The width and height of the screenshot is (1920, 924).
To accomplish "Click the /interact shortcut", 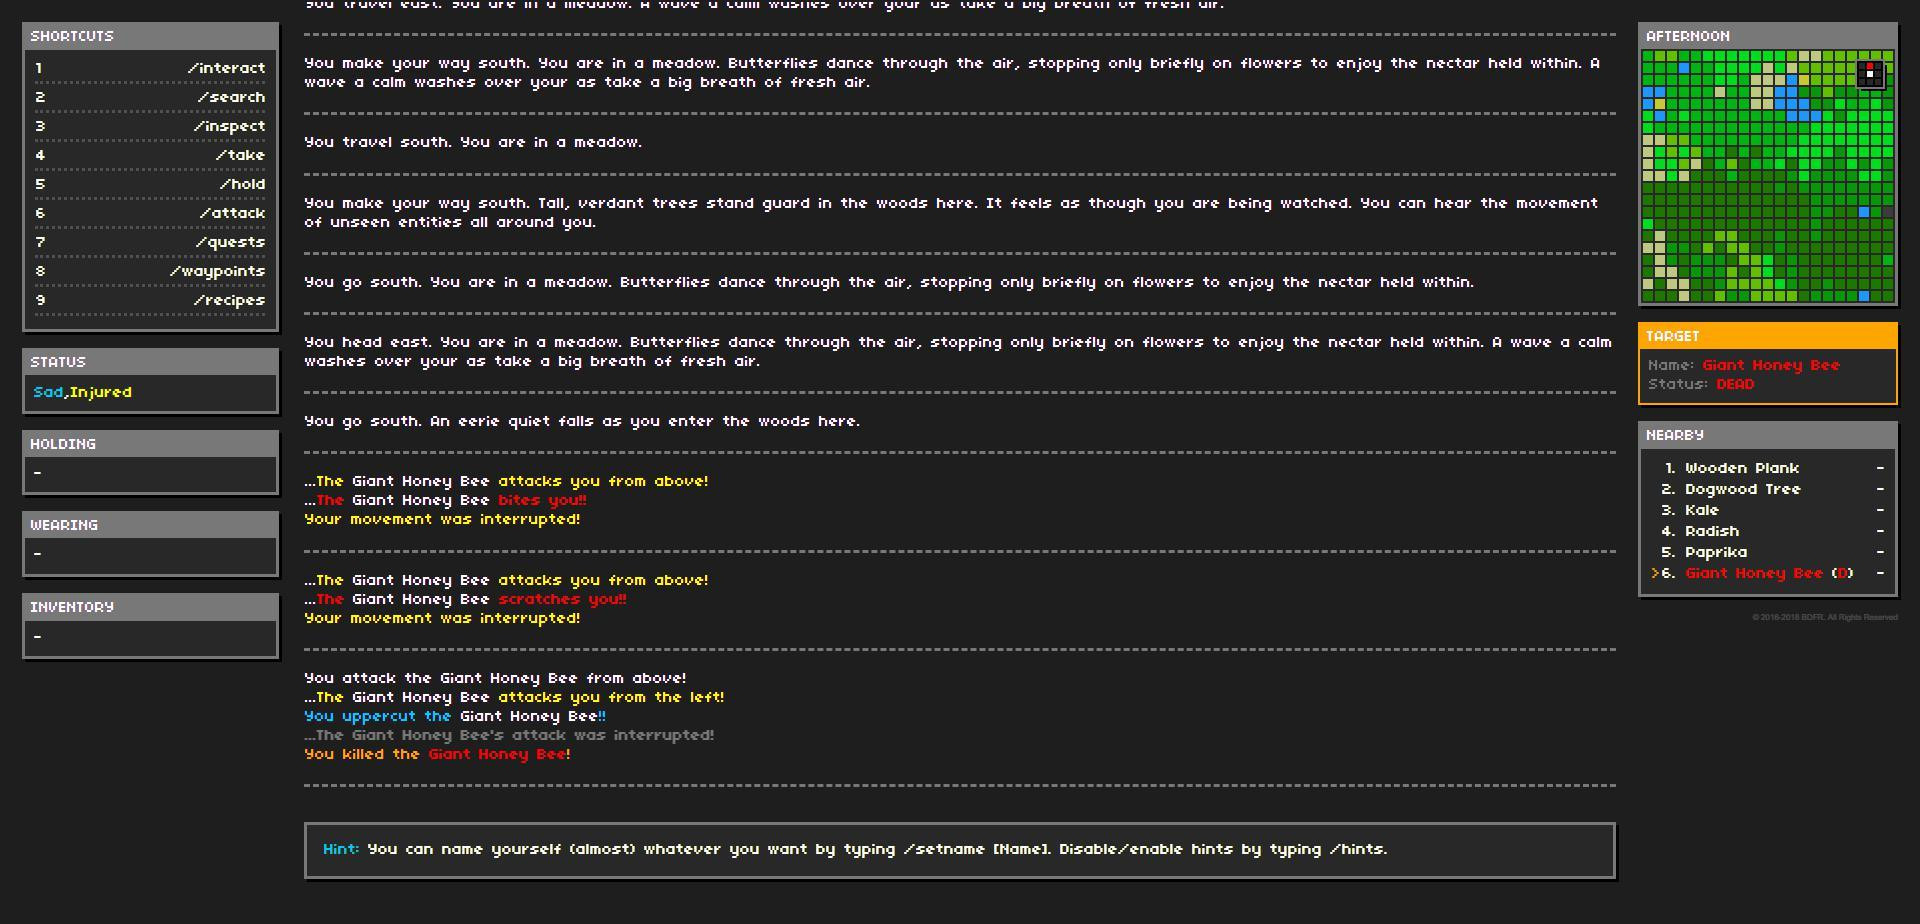I will coord(150,68).
